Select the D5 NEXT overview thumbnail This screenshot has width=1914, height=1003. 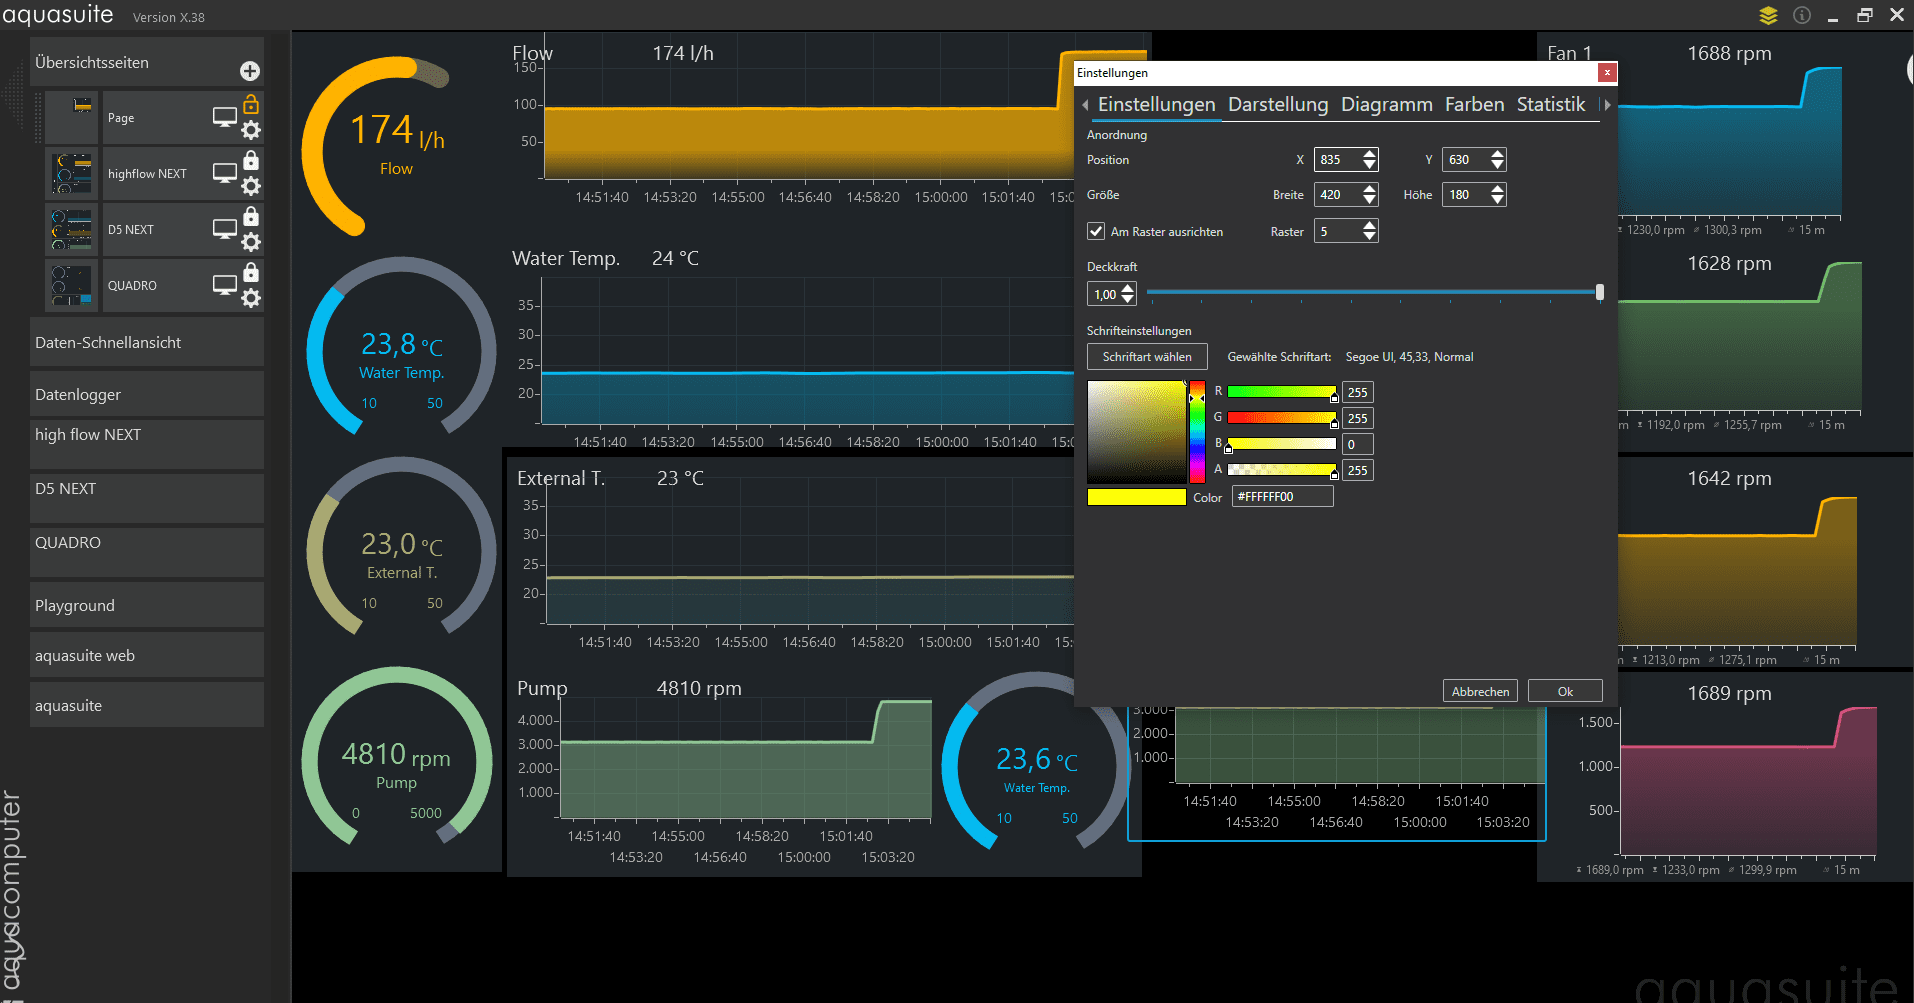point(72,229)
